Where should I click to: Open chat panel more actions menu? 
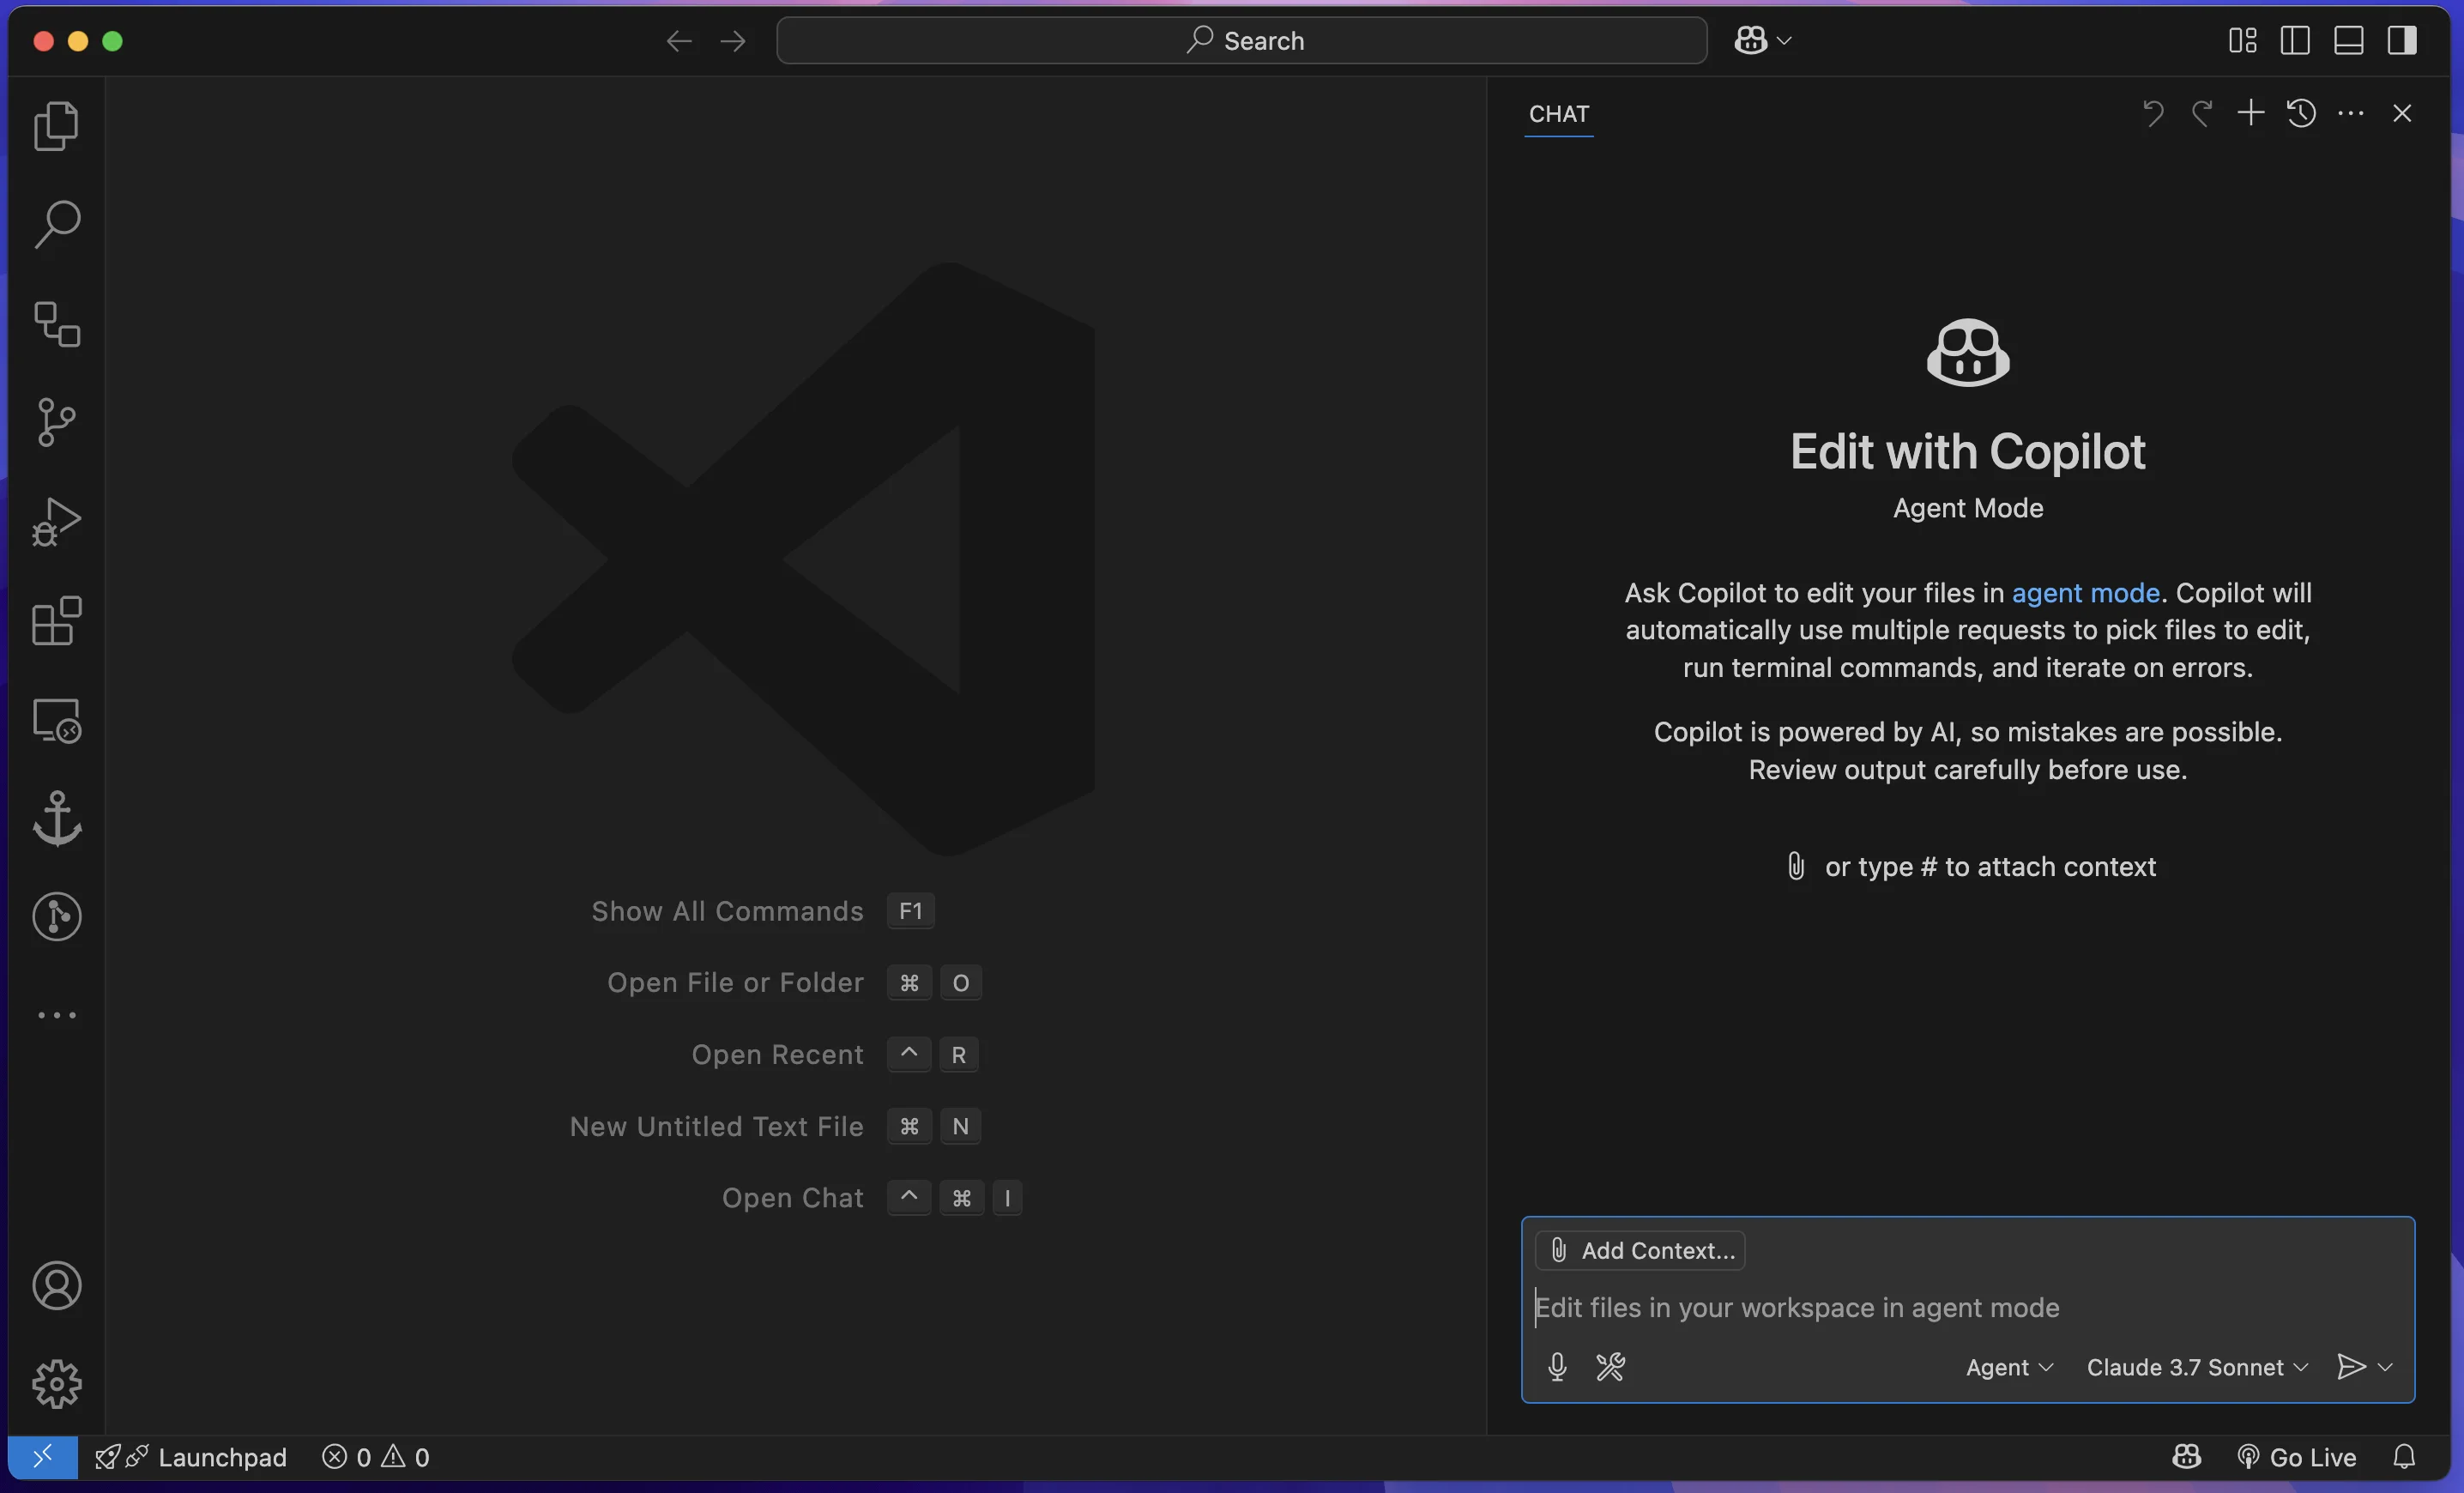click(2351, 113)
